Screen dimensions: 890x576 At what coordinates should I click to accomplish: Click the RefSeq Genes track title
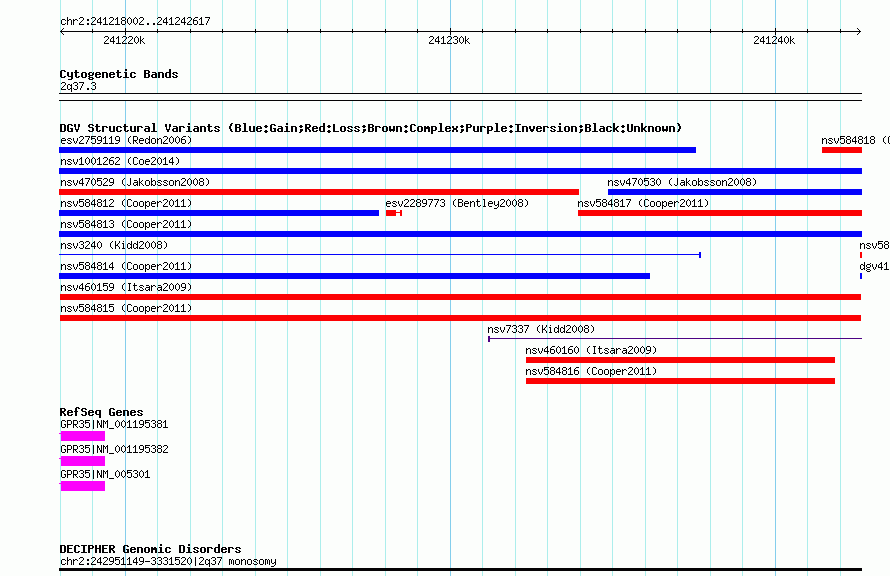[x=102, y=412]
